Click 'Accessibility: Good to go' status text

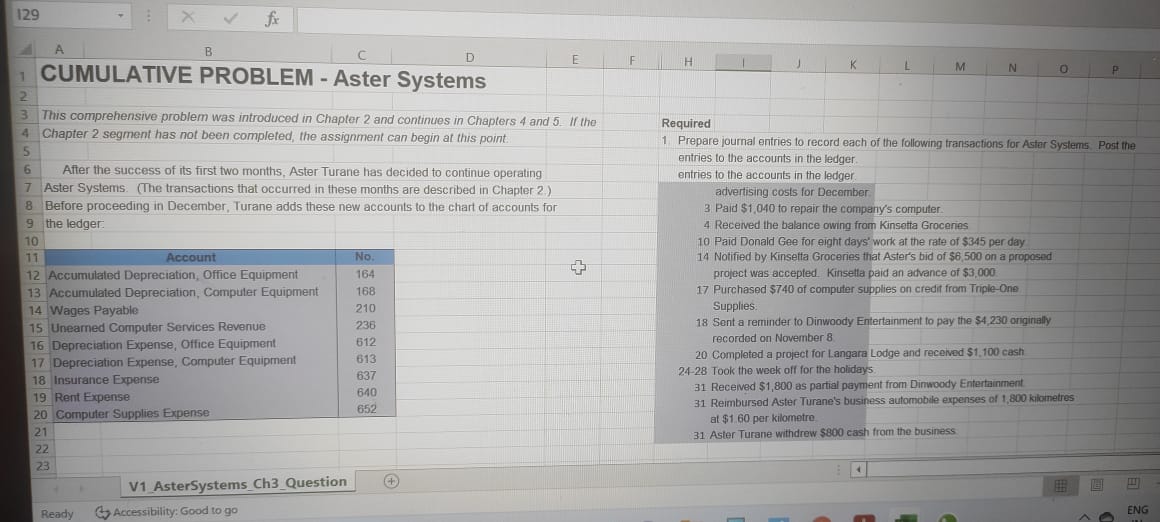[x=175, y=511]
